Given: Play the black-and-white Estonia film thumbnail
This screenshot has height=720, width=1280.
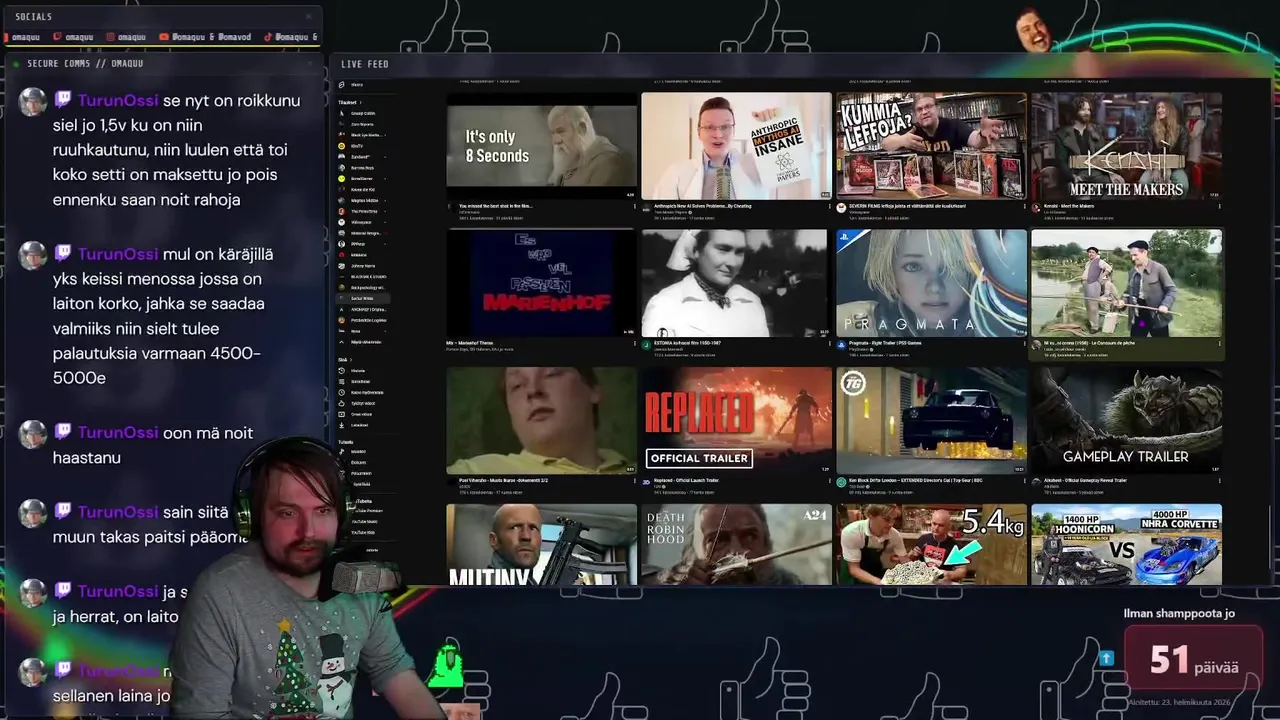Looking at the screenshot, I should click(x=736, y=283).
